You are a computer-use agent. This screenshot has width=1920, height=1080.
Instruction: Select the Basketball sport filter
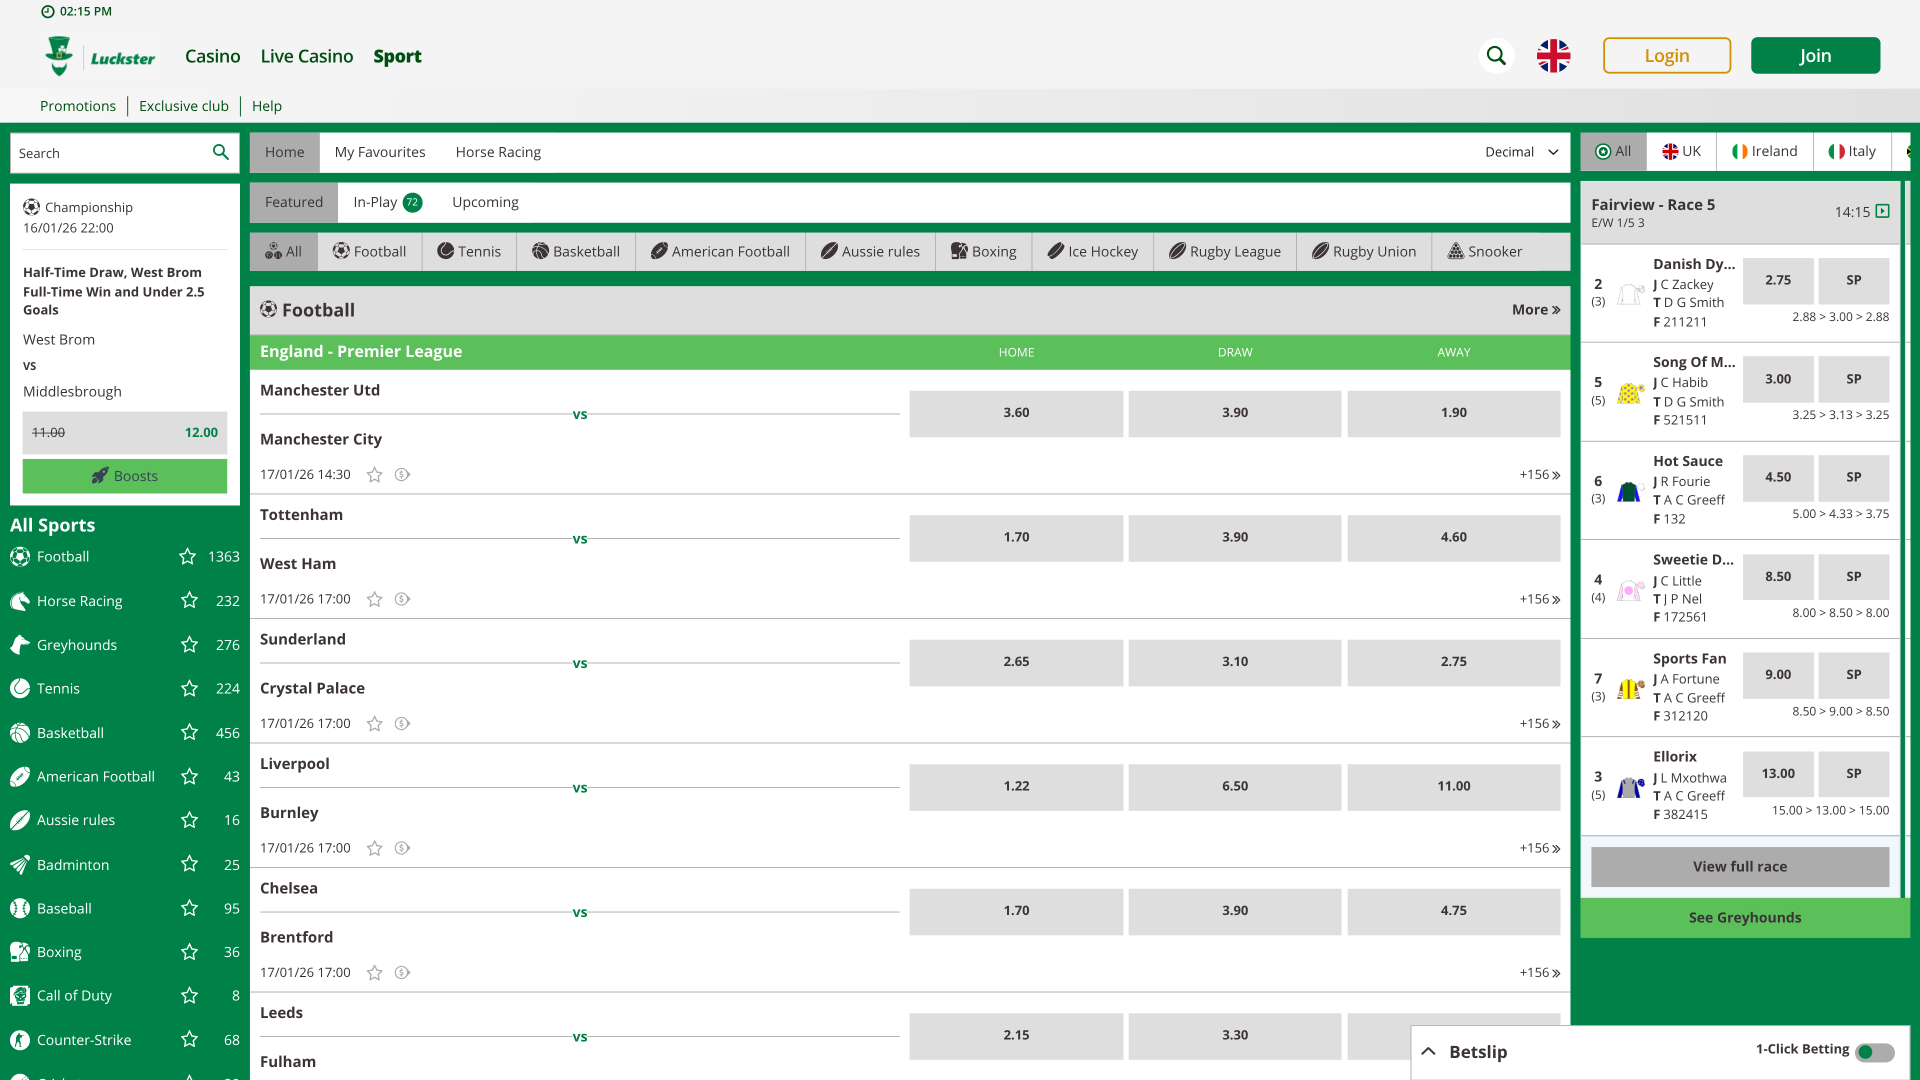tap(576, 251)
